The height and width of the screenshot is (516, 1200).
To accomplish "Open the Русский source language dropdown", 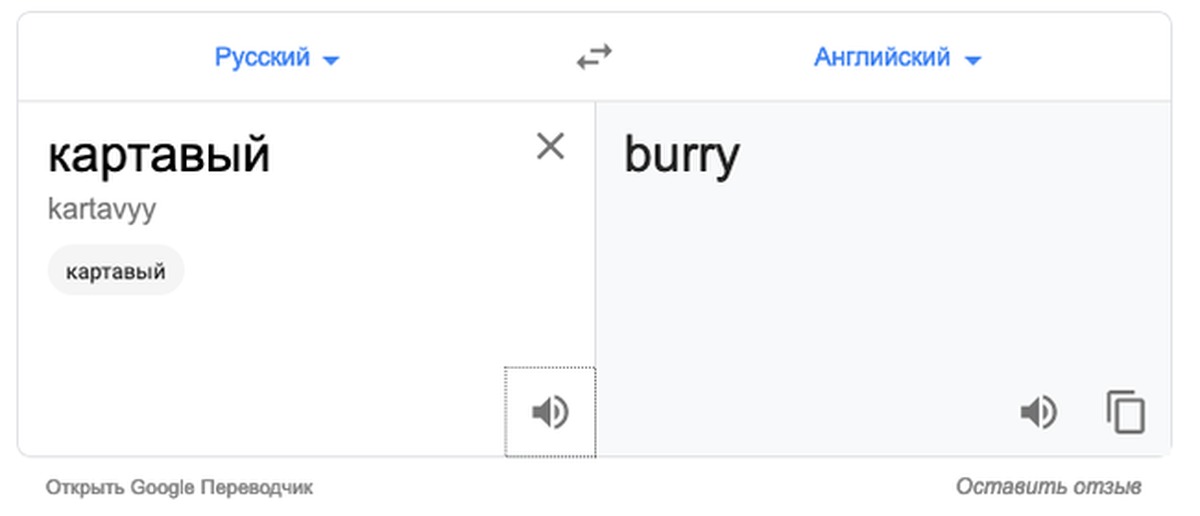I will 277,58.
